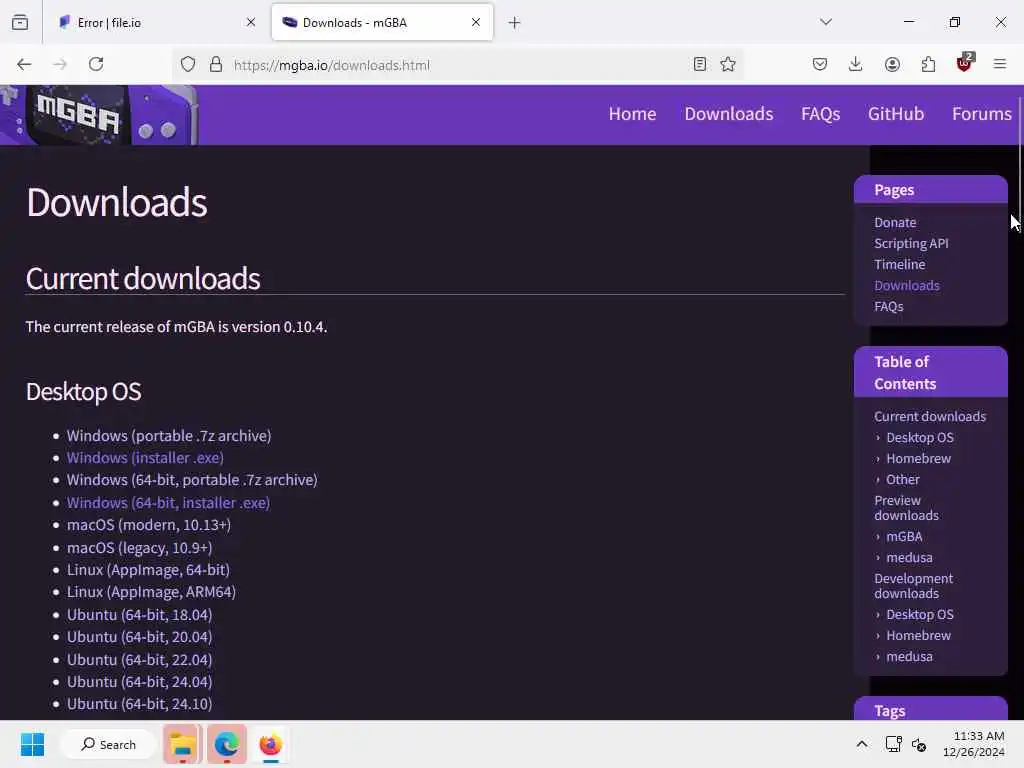This screenshot has width=1024, height=768.
Task: Close the Error file.io tab
Action: [251, 22]
